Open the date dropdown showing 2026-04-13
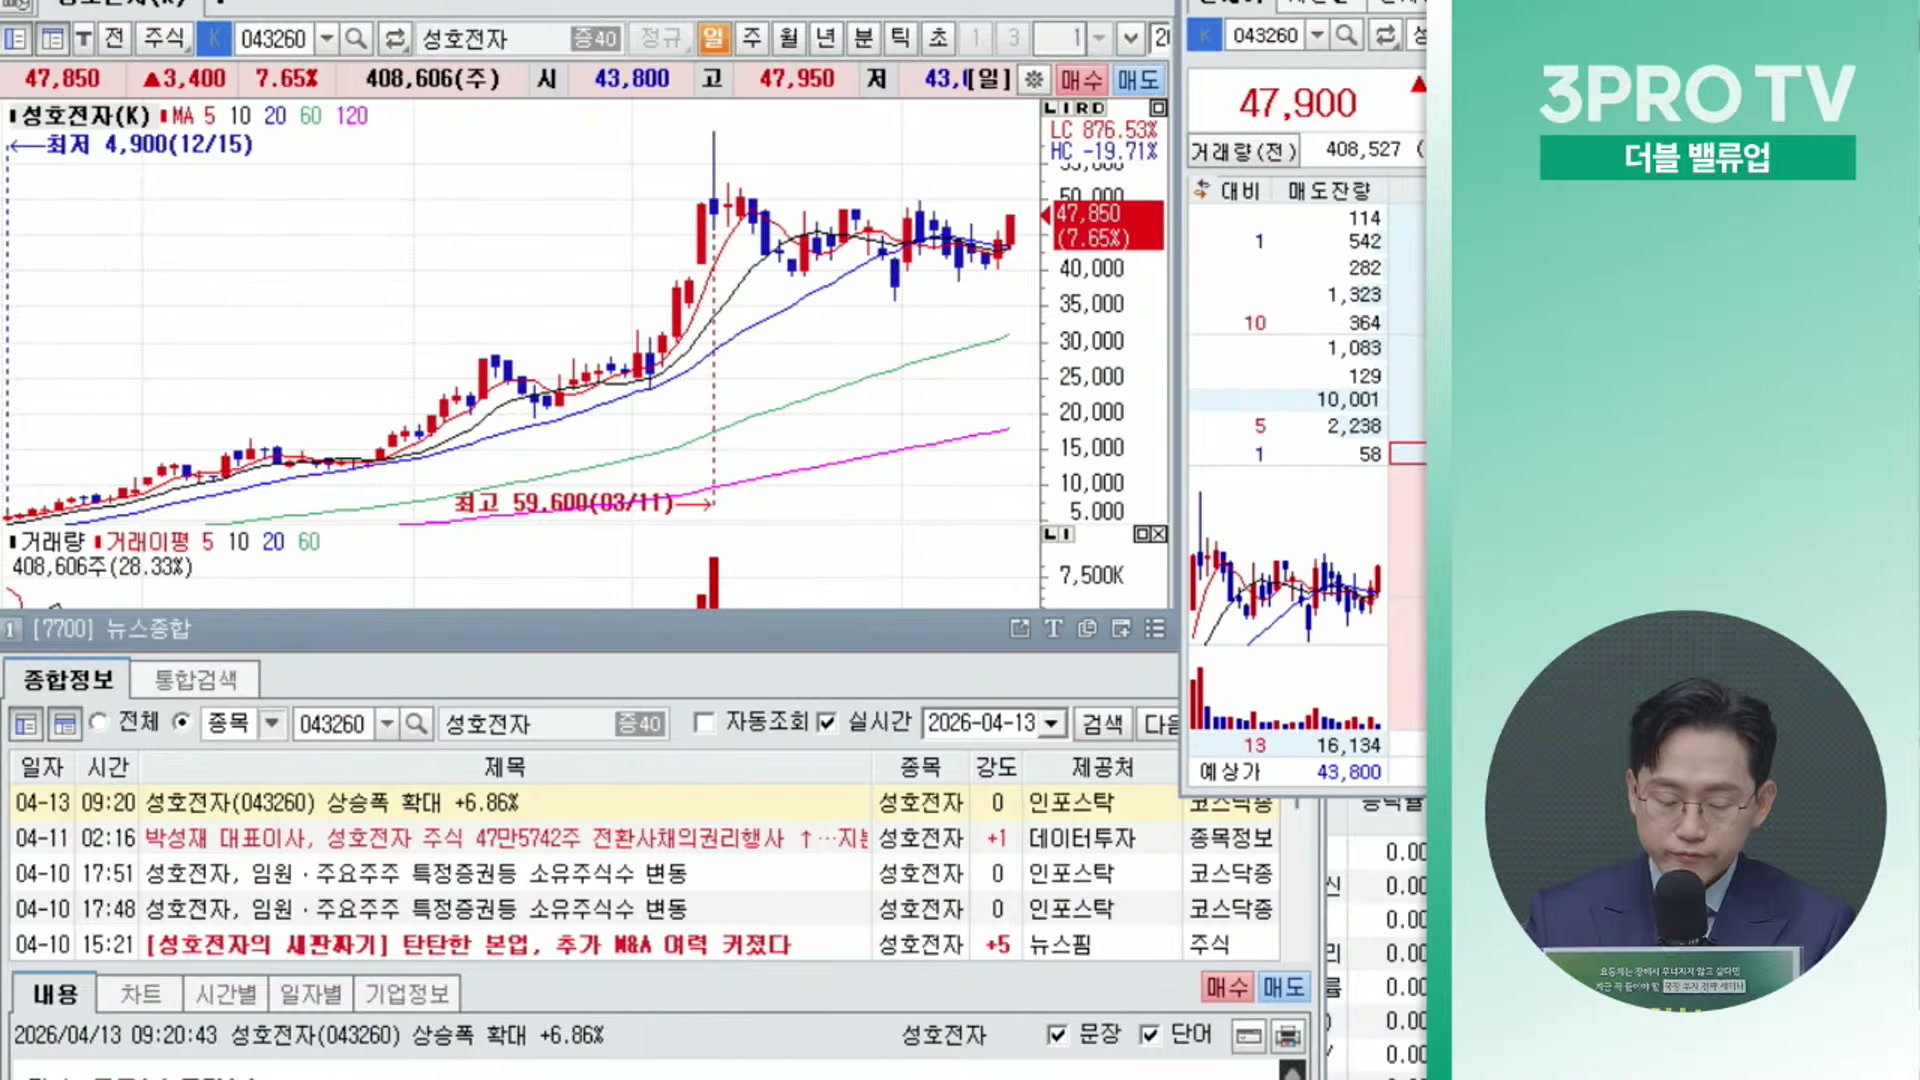1920x1080 pixels. (x=1051, y=723)
